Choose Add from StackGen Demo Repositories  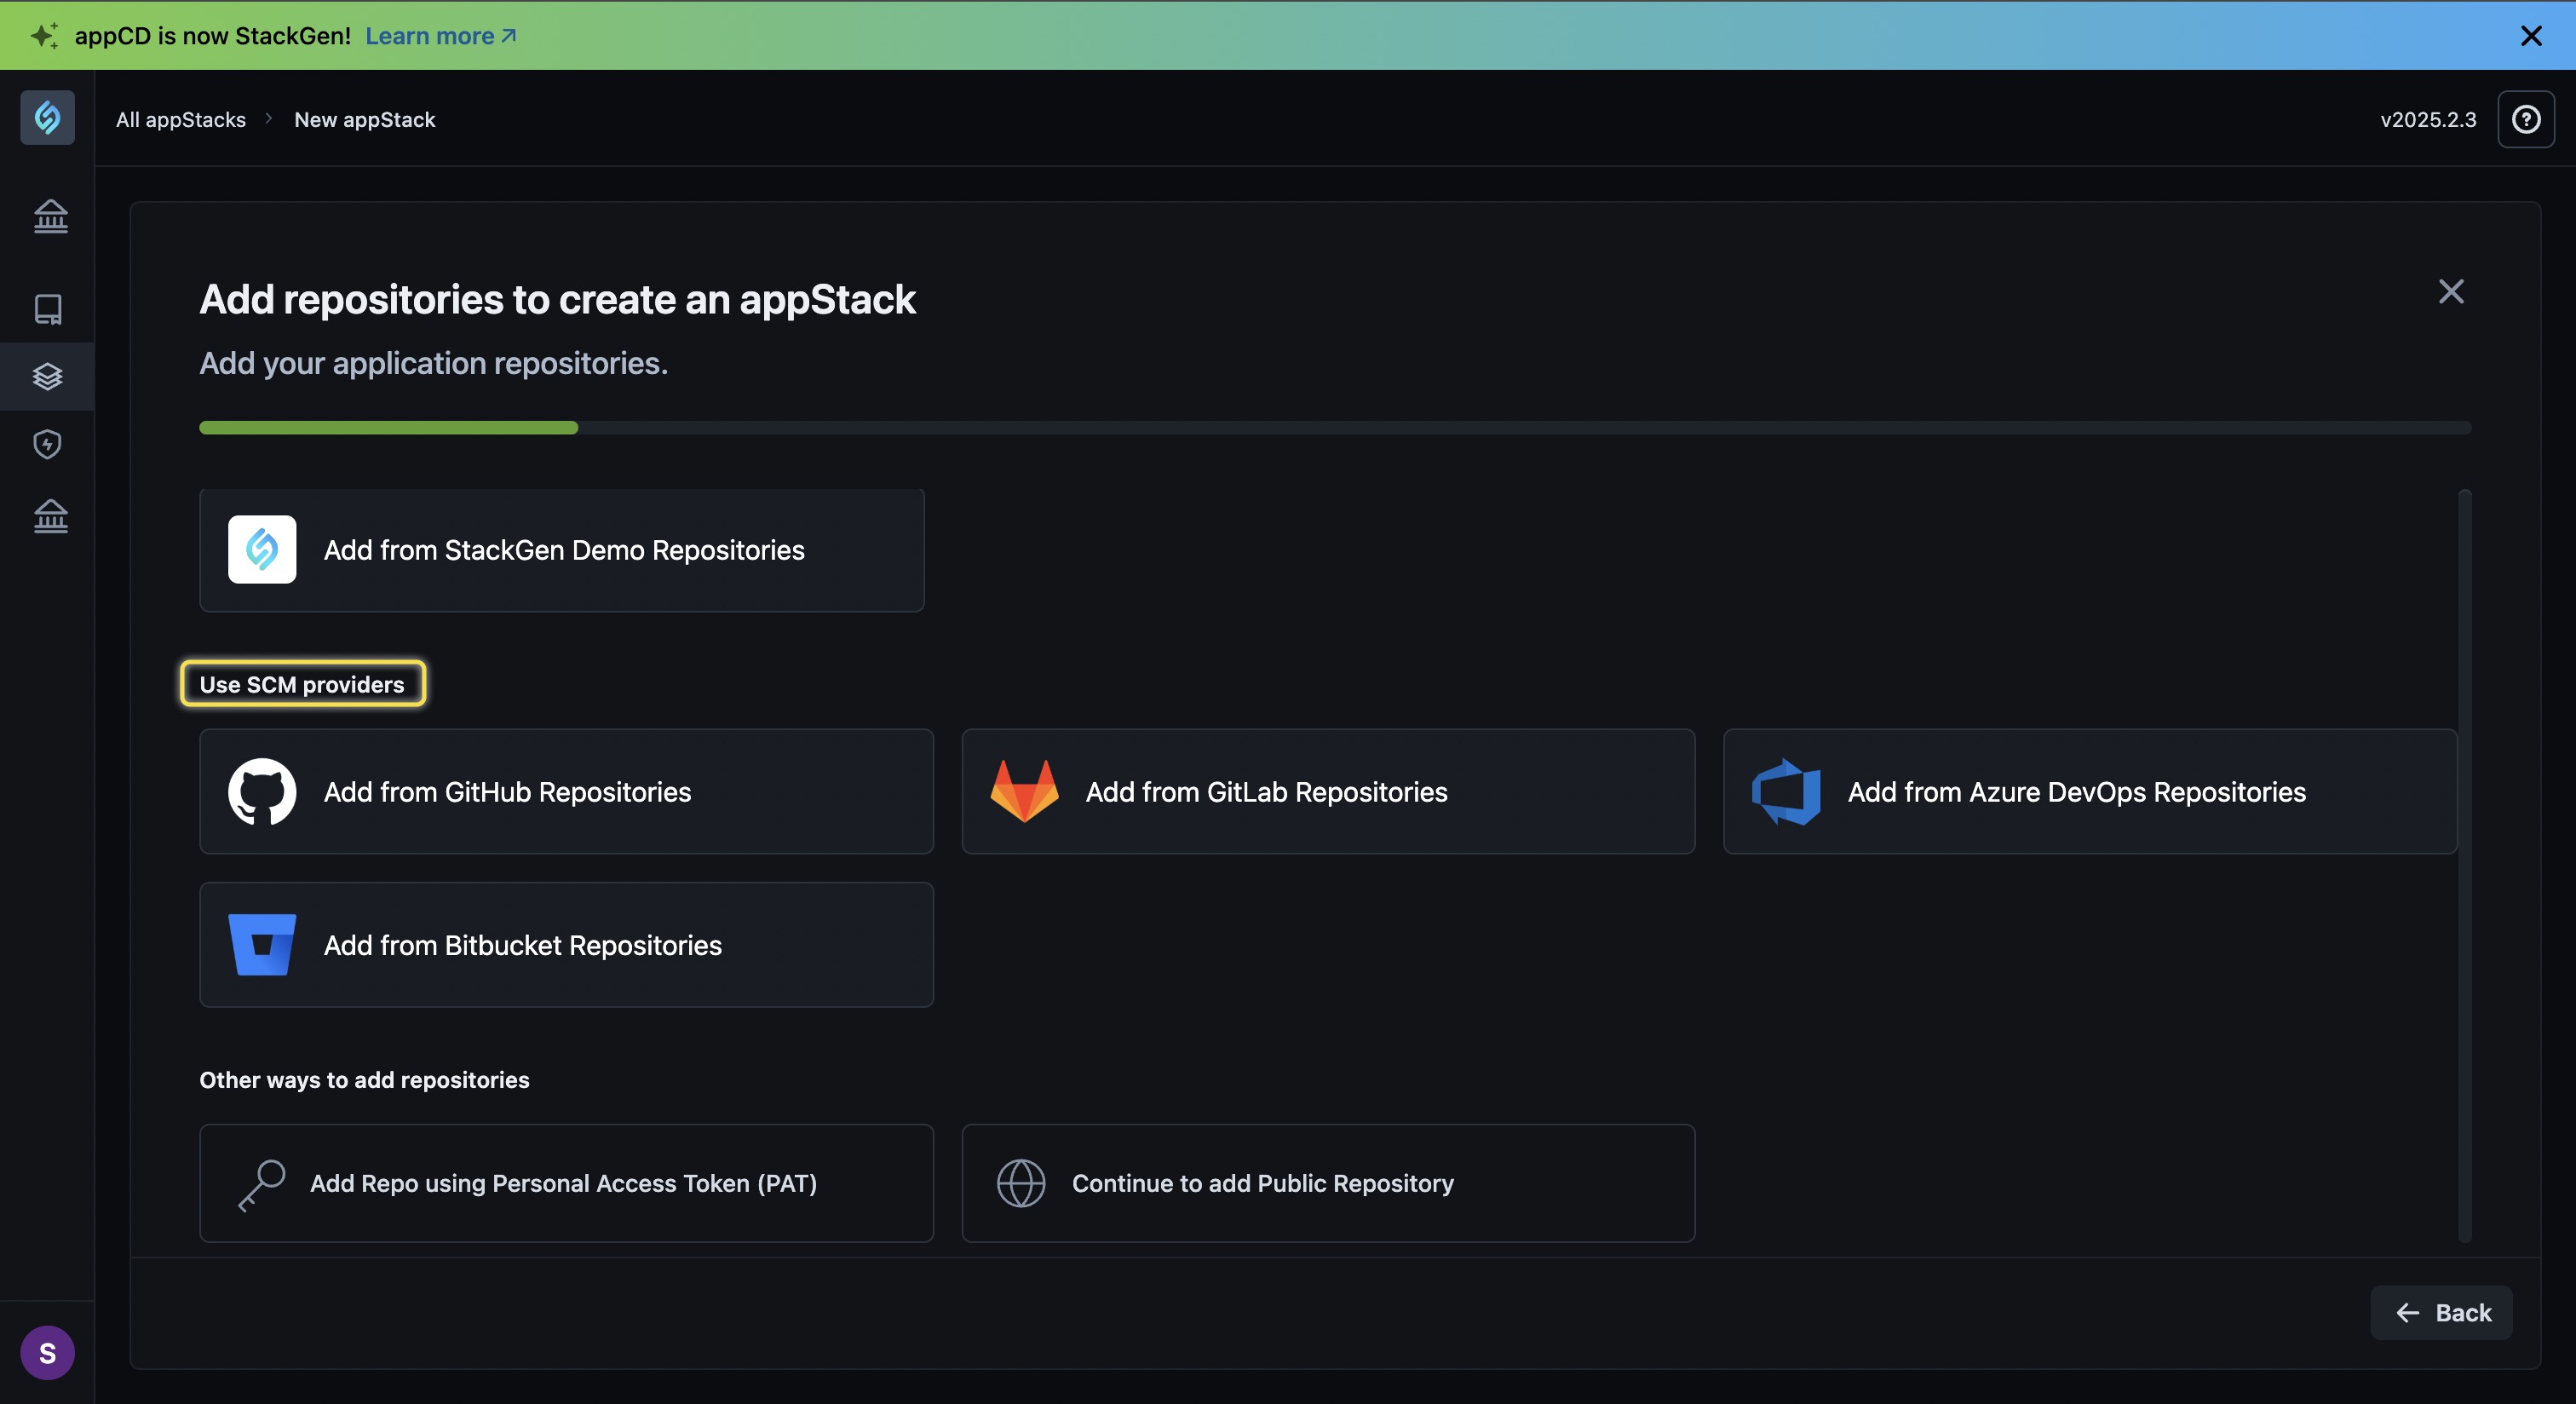[x=562, y=550]
